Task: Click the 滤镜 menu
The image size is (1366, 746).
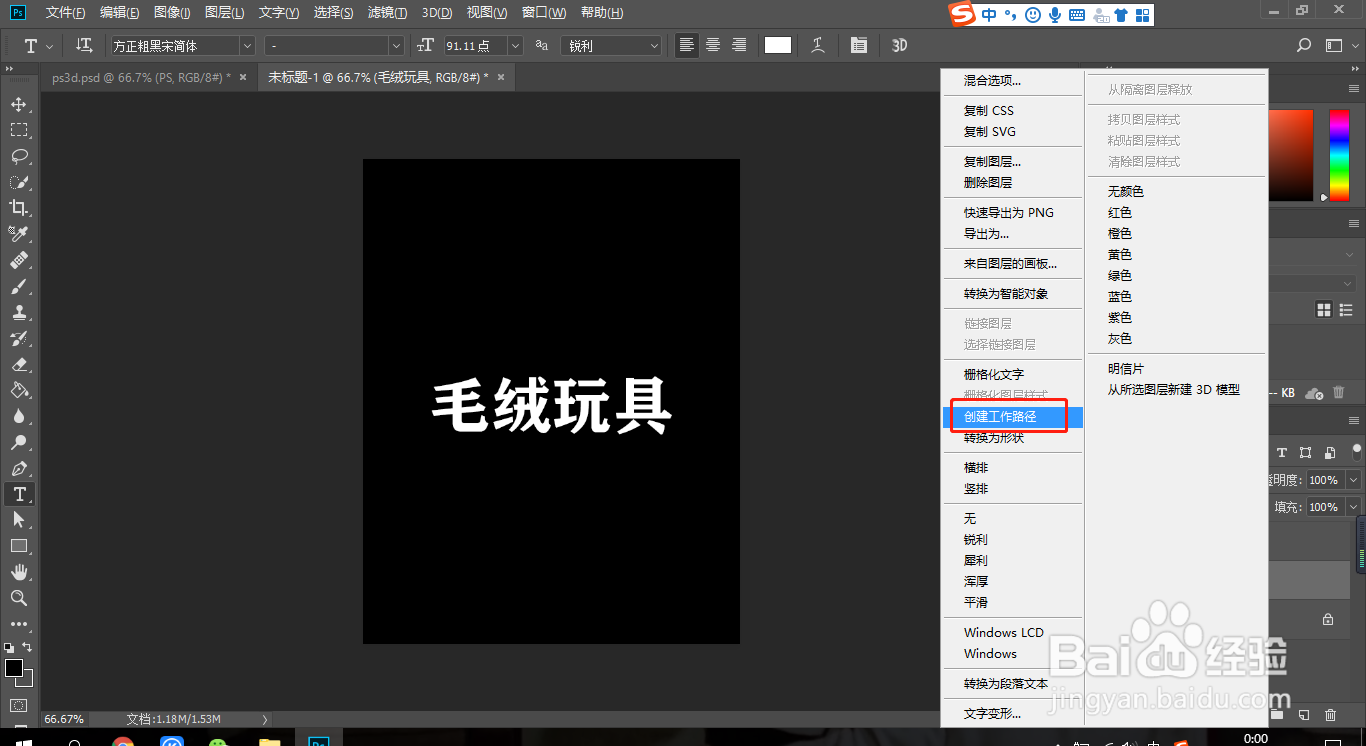Action: [x=388, y=12]
